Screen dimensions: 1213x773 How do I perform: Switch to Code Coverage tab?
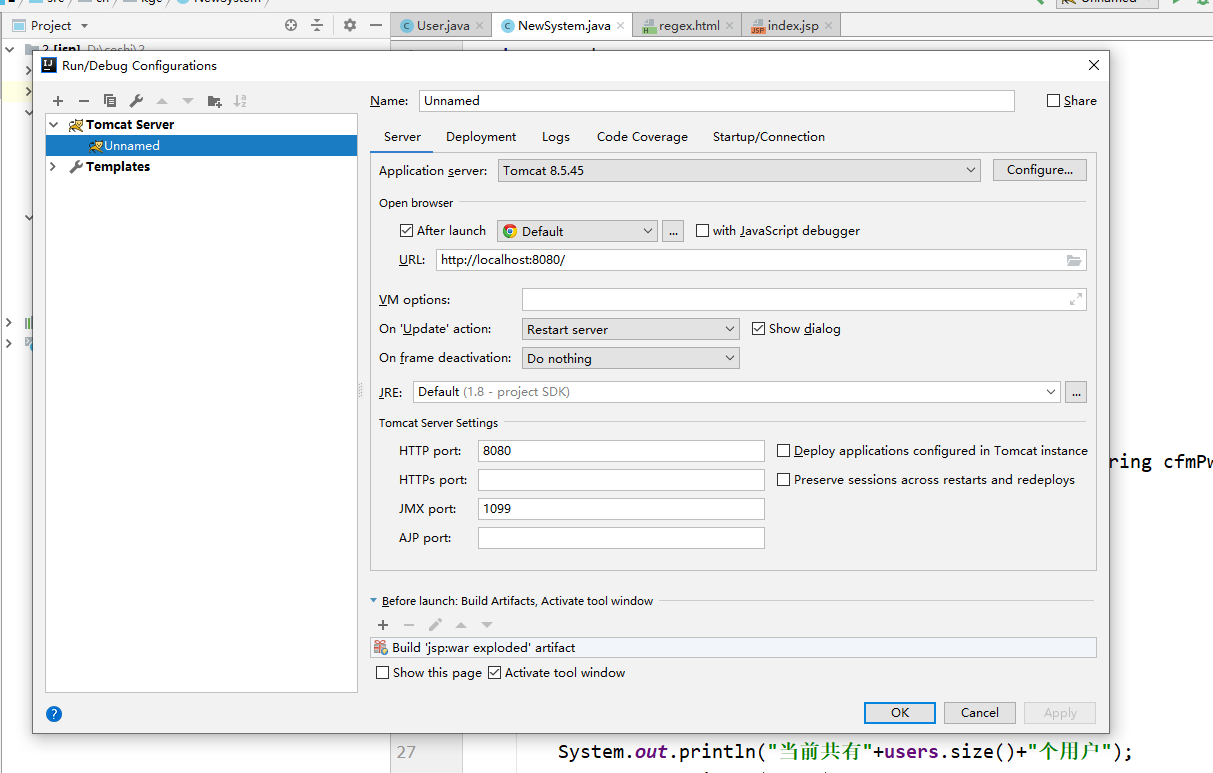point(642,137)
